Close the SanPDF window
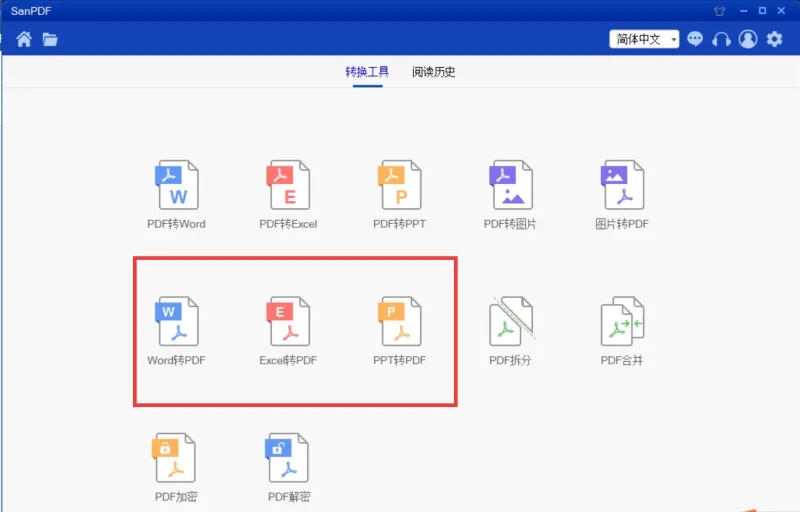 [781, 11]
